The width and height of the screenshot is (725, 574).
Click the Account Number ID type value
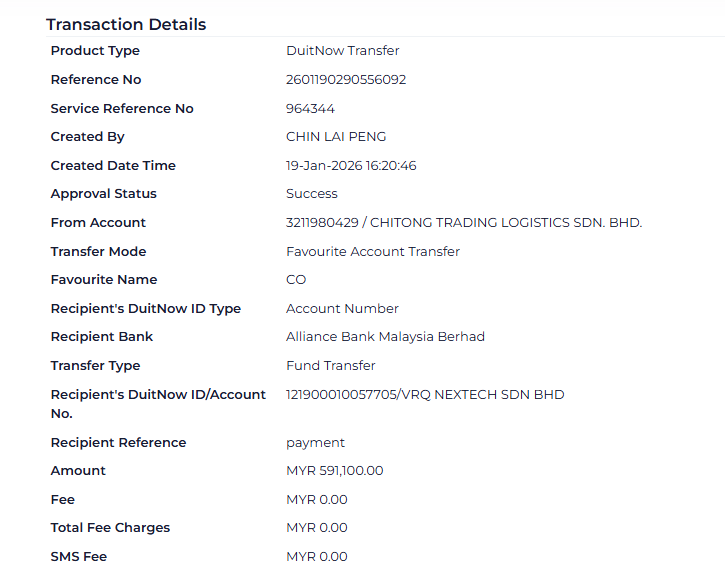(x=342, y=309)
